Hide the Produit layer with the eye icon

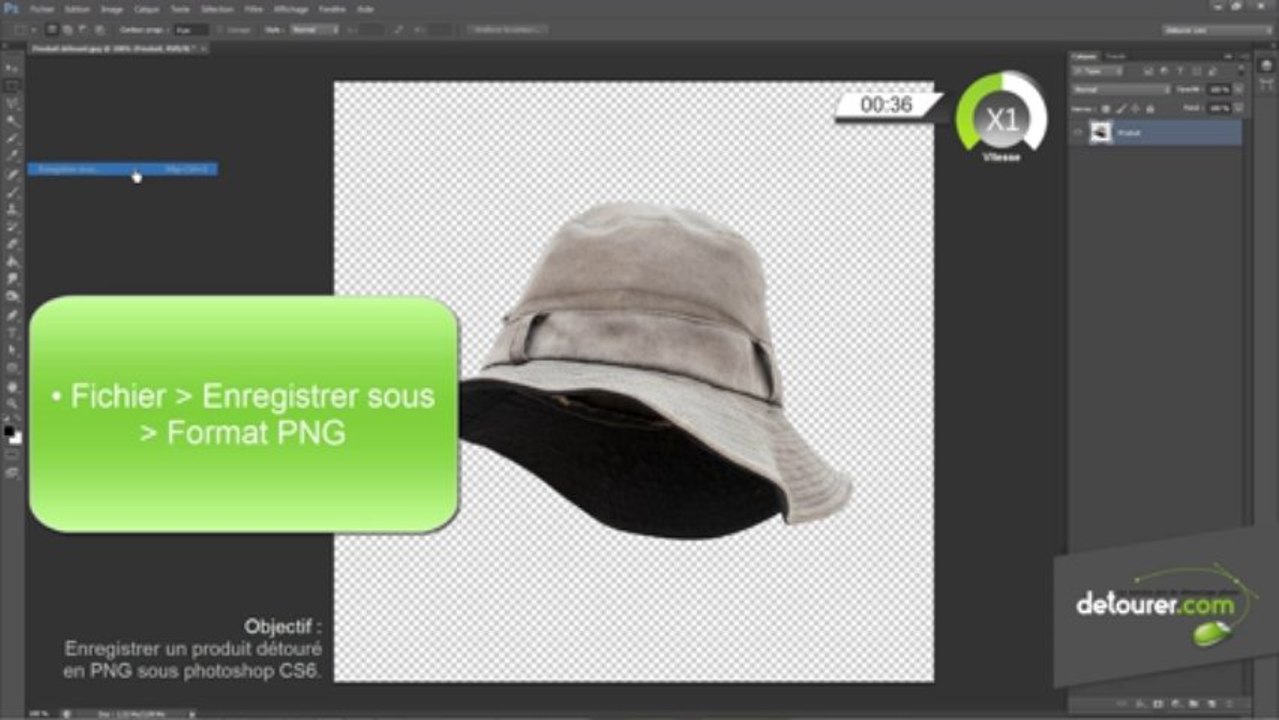(x=1077, y=132)
